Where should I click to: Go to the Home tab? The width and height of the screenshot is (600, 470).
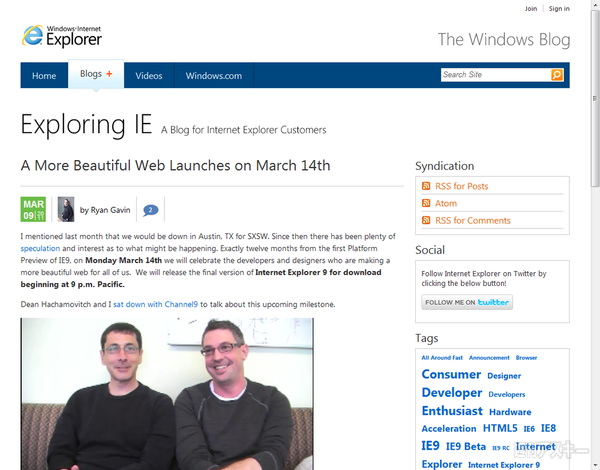44,76
